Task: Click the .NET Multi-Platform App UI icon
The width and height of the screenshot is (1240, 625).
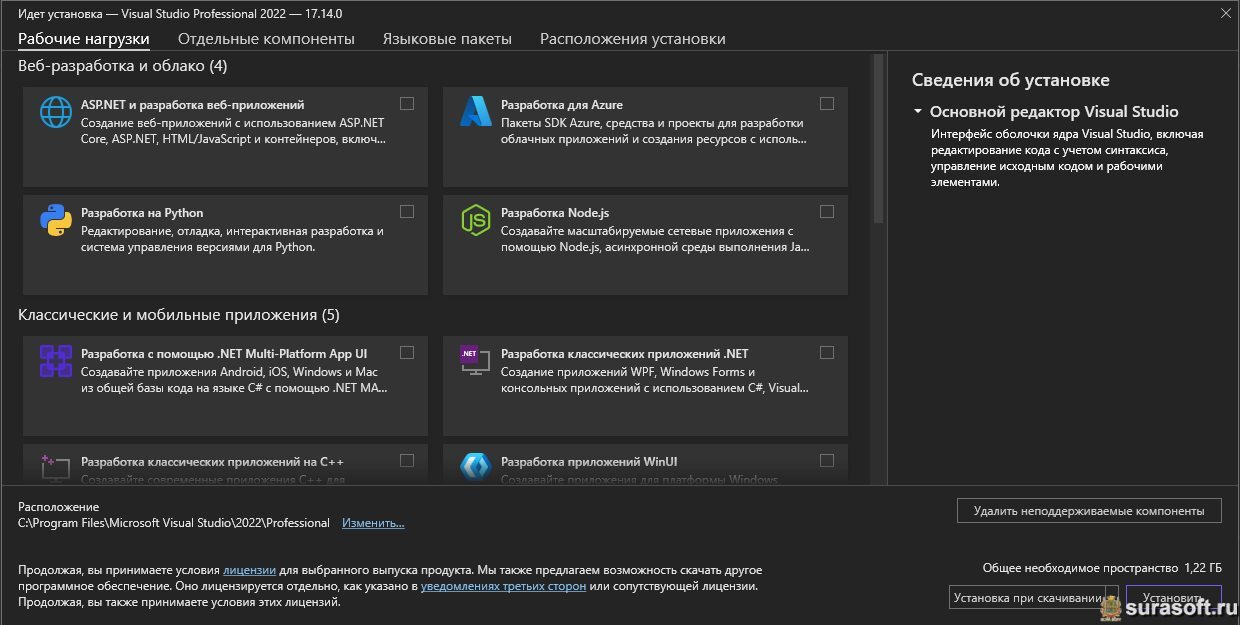Action: coord(55,361)
